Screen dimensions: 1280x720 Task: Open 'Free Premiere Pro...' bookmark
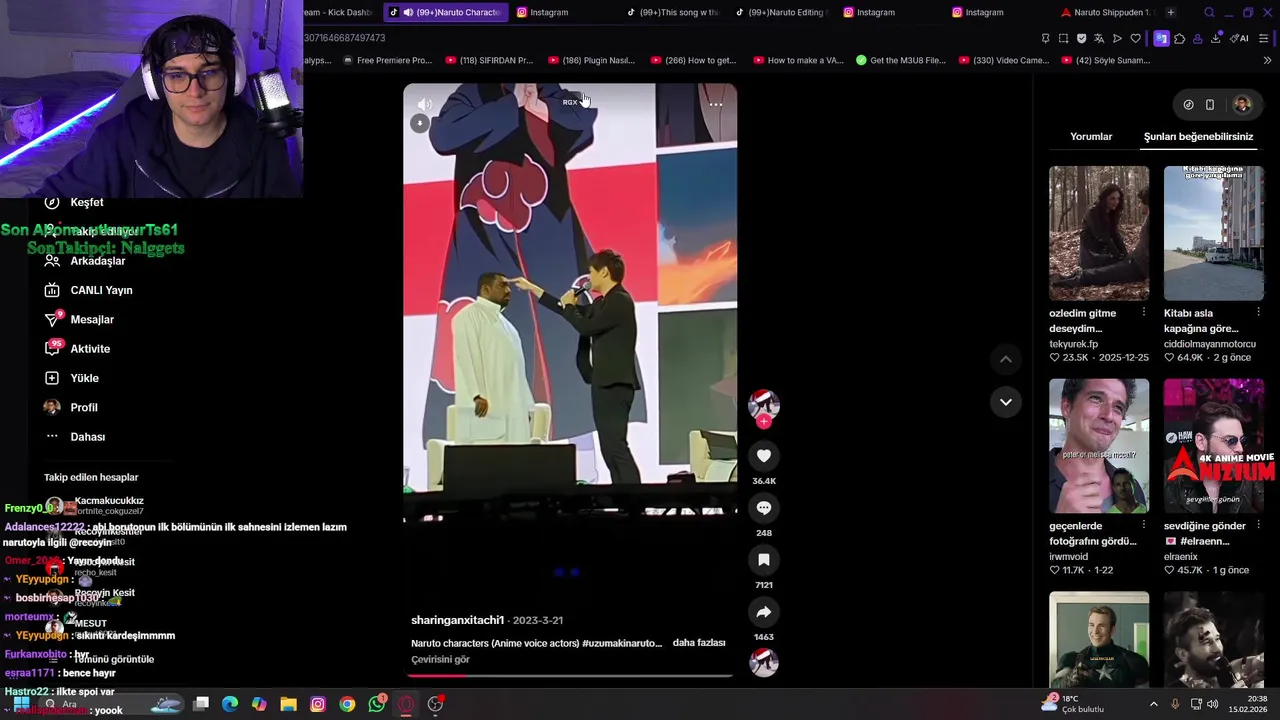coord(387,60)
